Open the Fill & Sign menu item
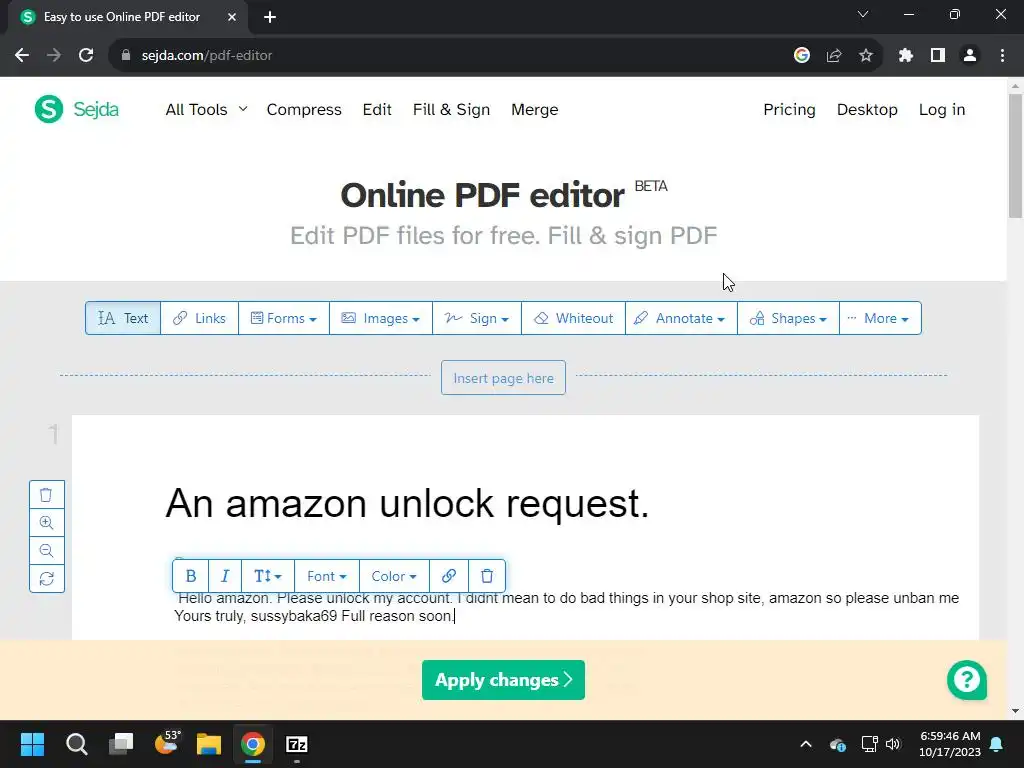1024x768 pixels. click(x=451, y=110)
